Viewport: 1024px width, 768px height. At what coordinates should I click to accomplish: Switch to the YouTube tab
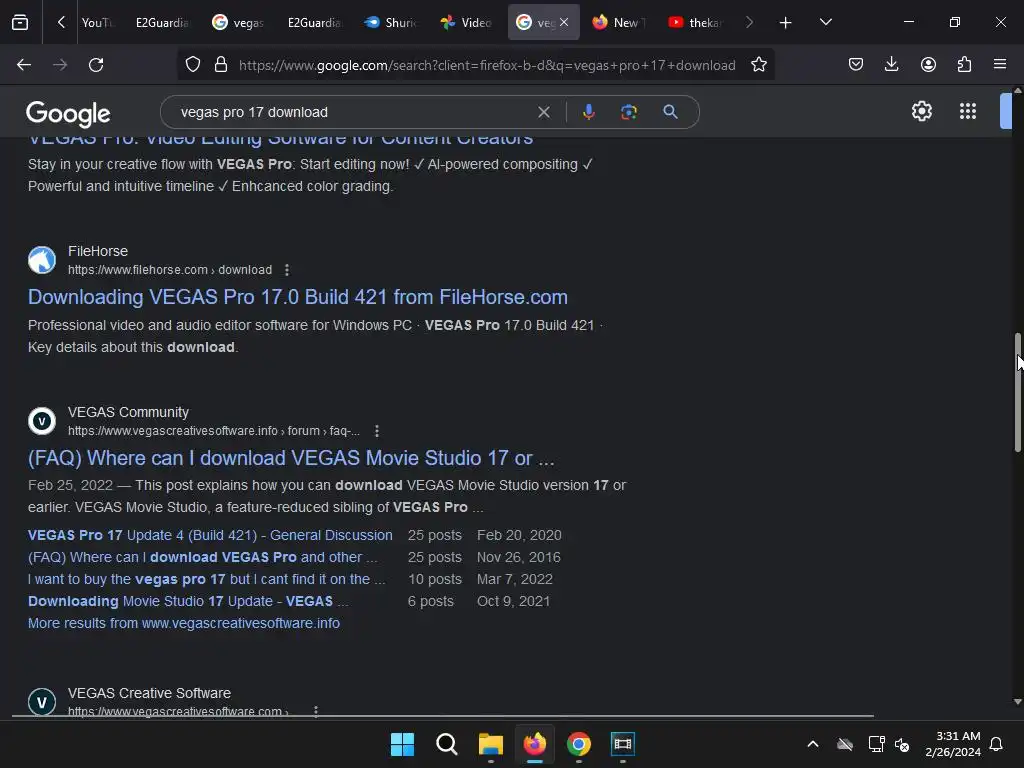[97, 22]
